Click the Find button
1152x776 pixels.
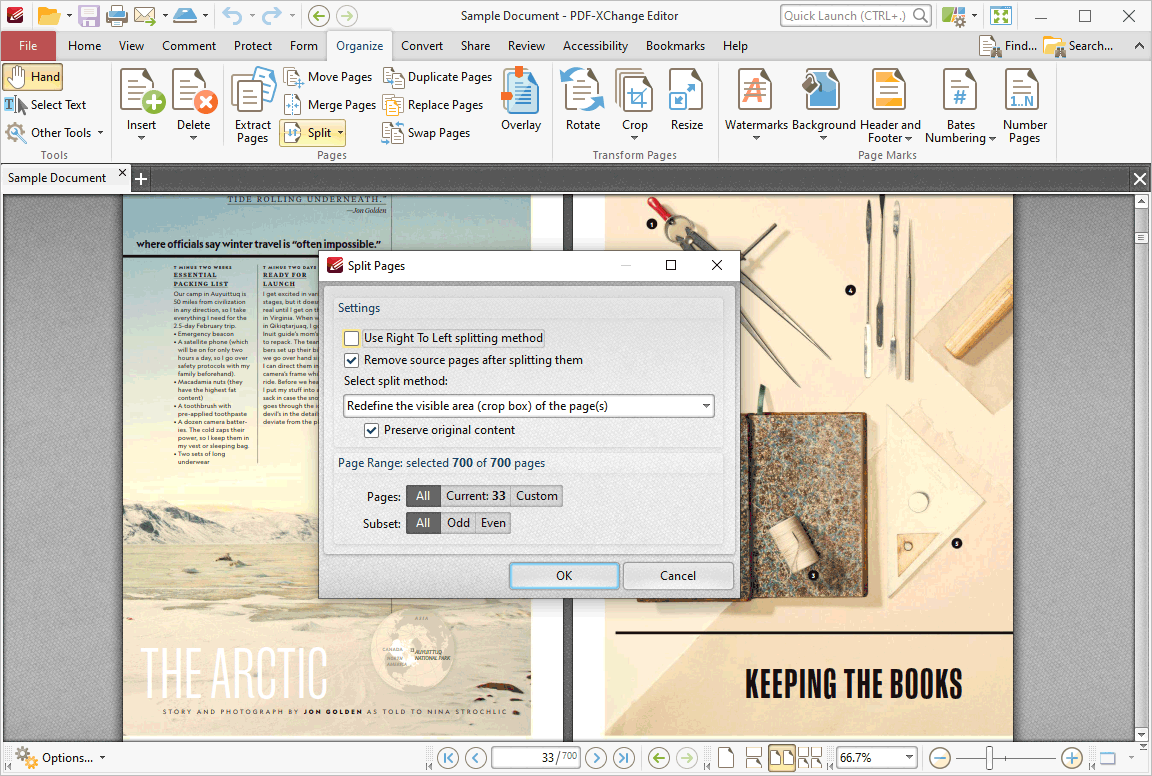(1007, 46)
